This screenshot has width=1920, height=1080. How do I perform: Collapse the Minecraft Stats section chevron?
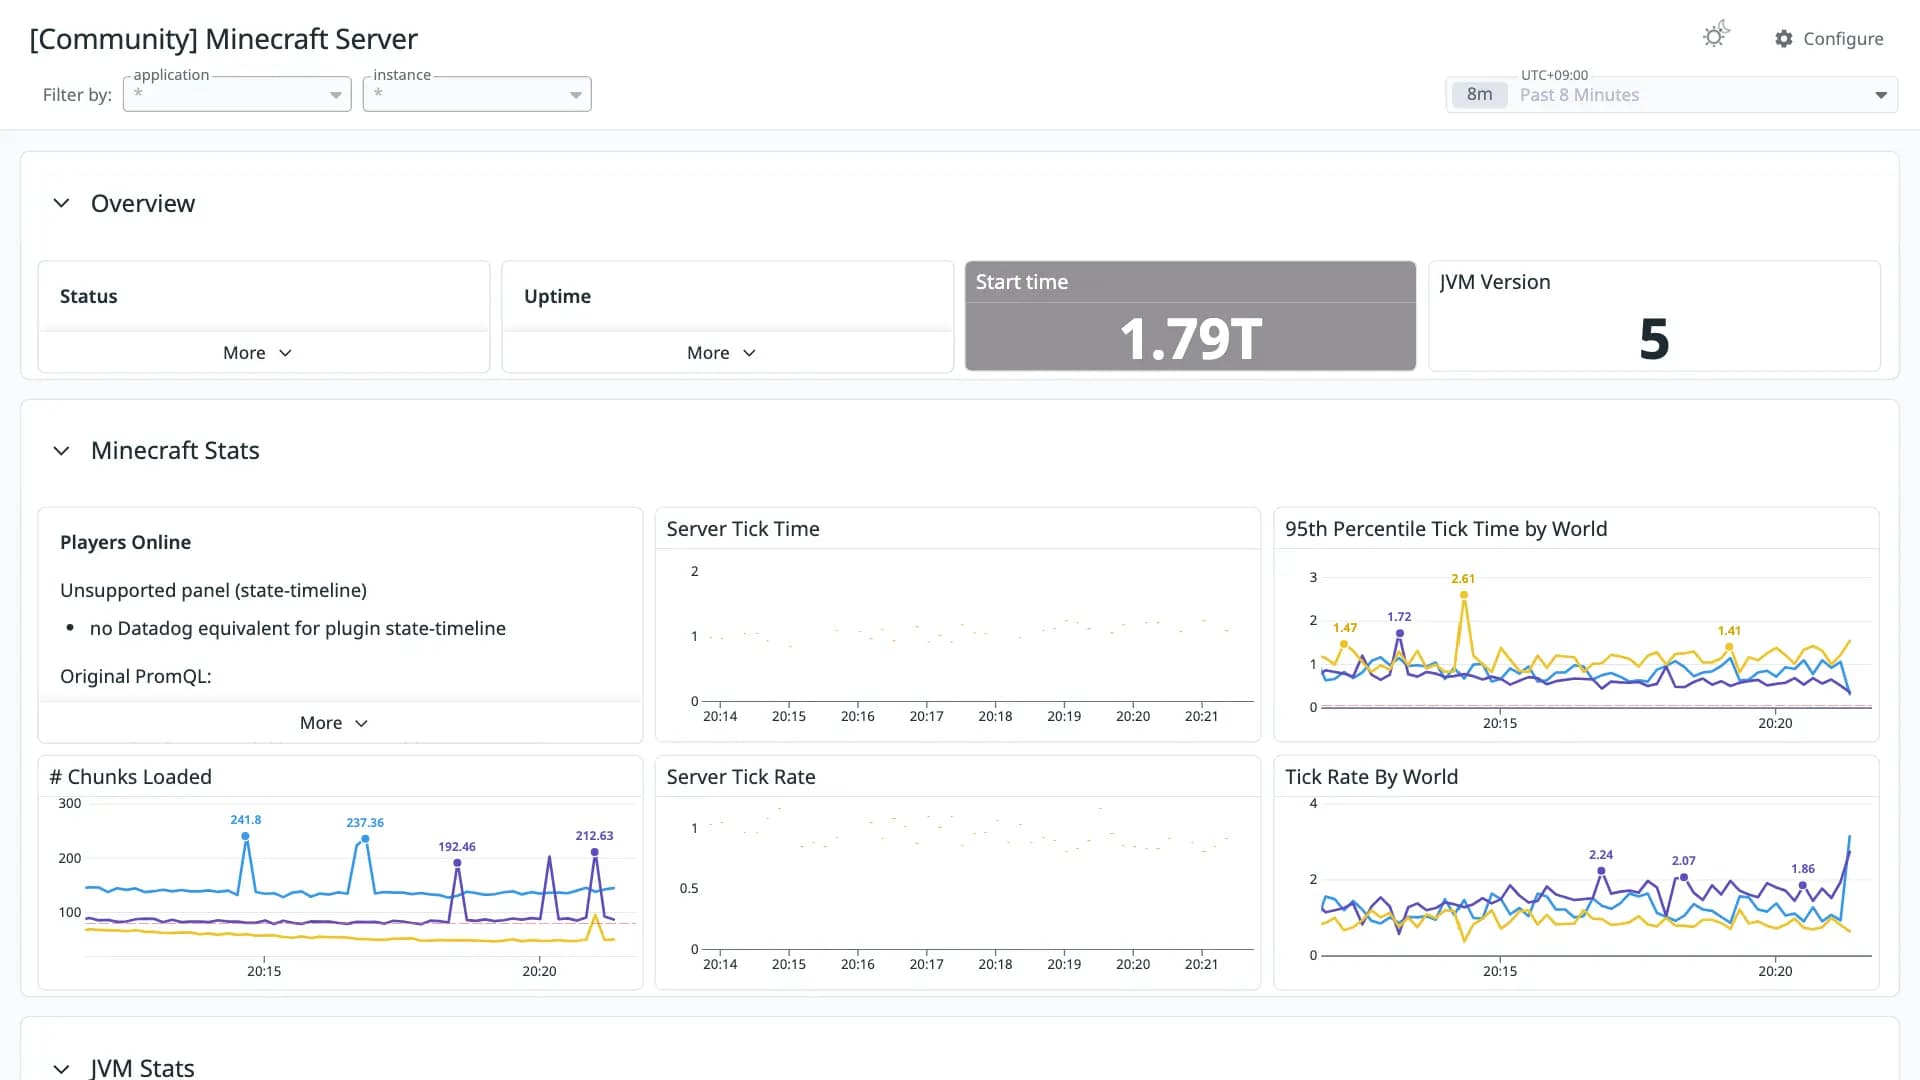[61, 451]
